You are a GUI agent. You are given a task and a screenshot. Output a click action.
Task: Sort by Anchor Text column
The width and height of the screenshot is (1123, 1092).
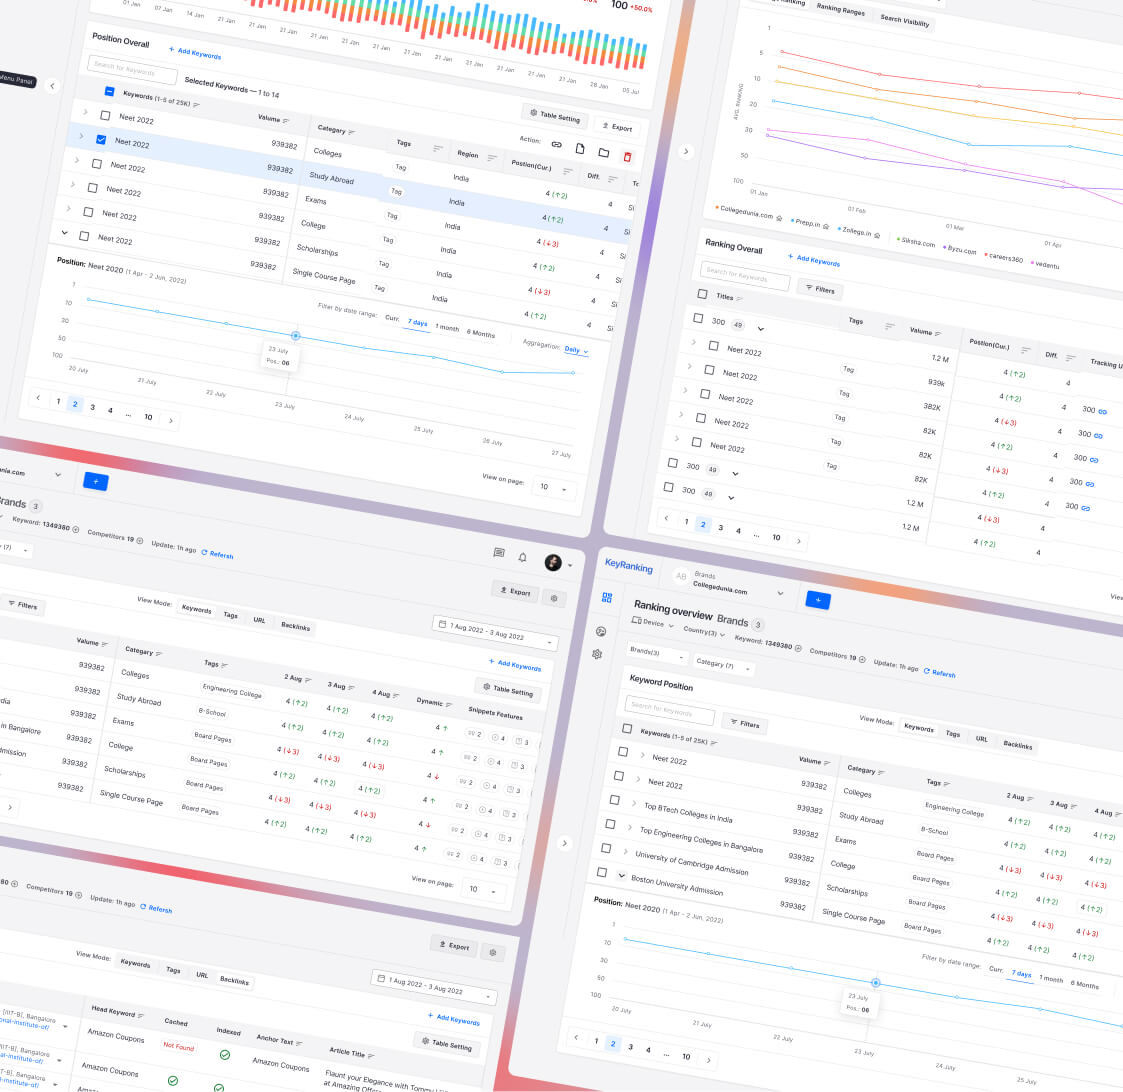coord(299,1043)
